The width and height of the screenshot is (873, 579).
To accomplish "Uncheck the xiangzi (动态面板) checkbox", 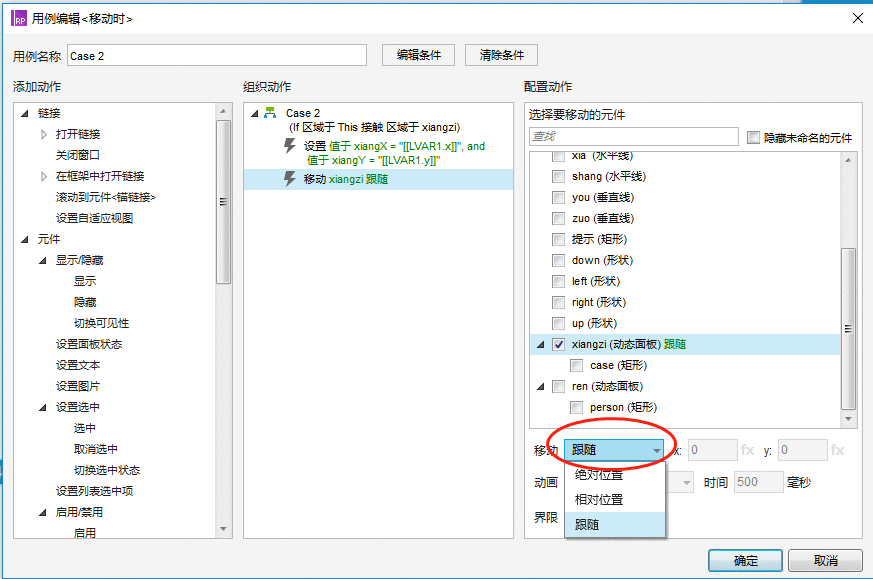I will 558,345.
